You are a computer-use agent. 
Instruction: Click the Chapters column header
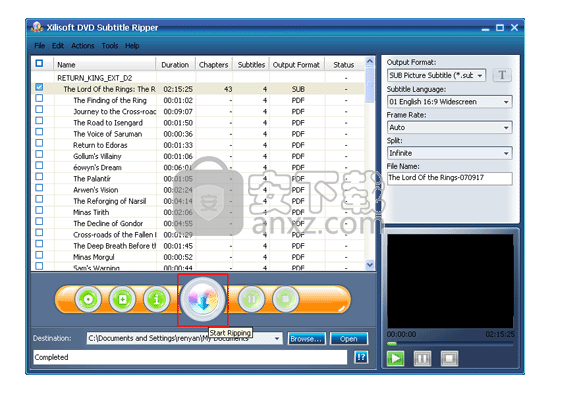214,65
